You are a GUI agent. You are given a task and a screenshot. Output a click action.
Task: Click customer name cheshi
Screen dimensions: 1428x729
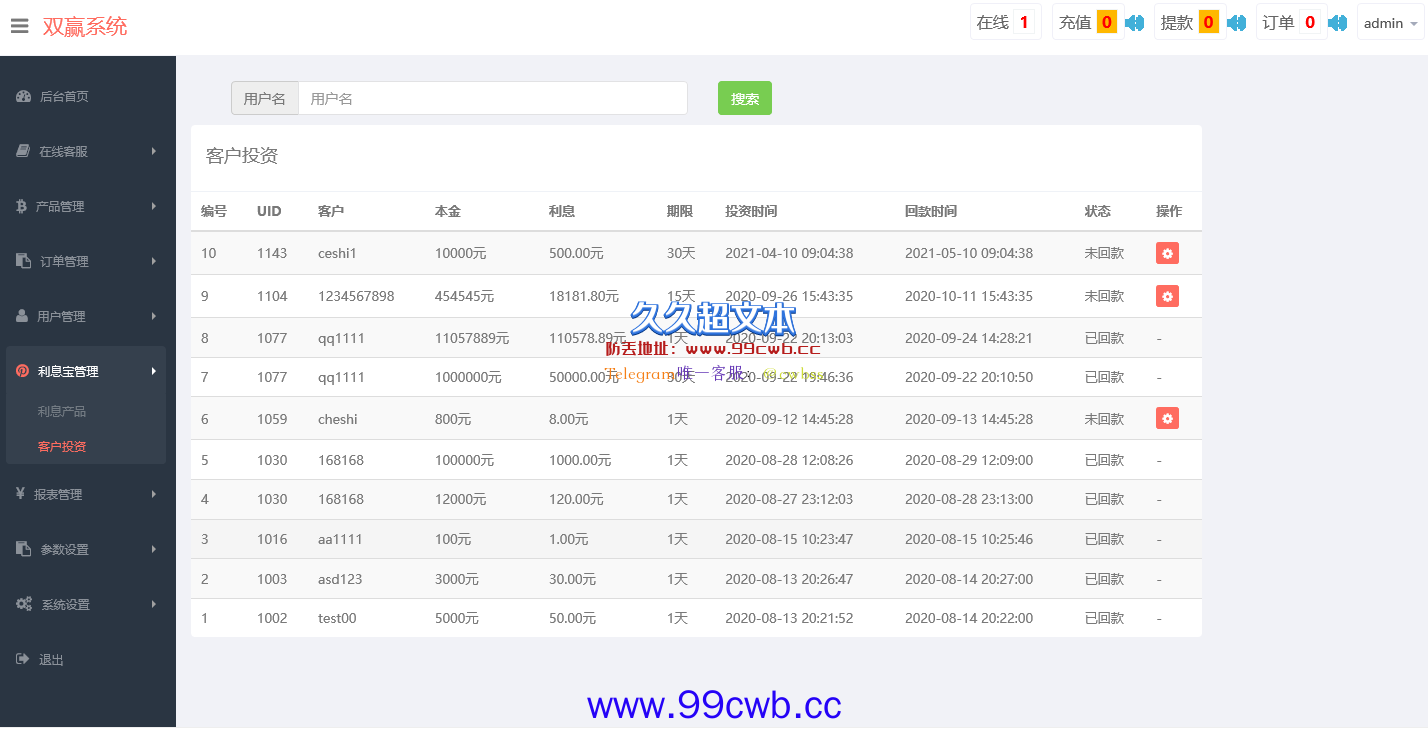click(338, 419)
